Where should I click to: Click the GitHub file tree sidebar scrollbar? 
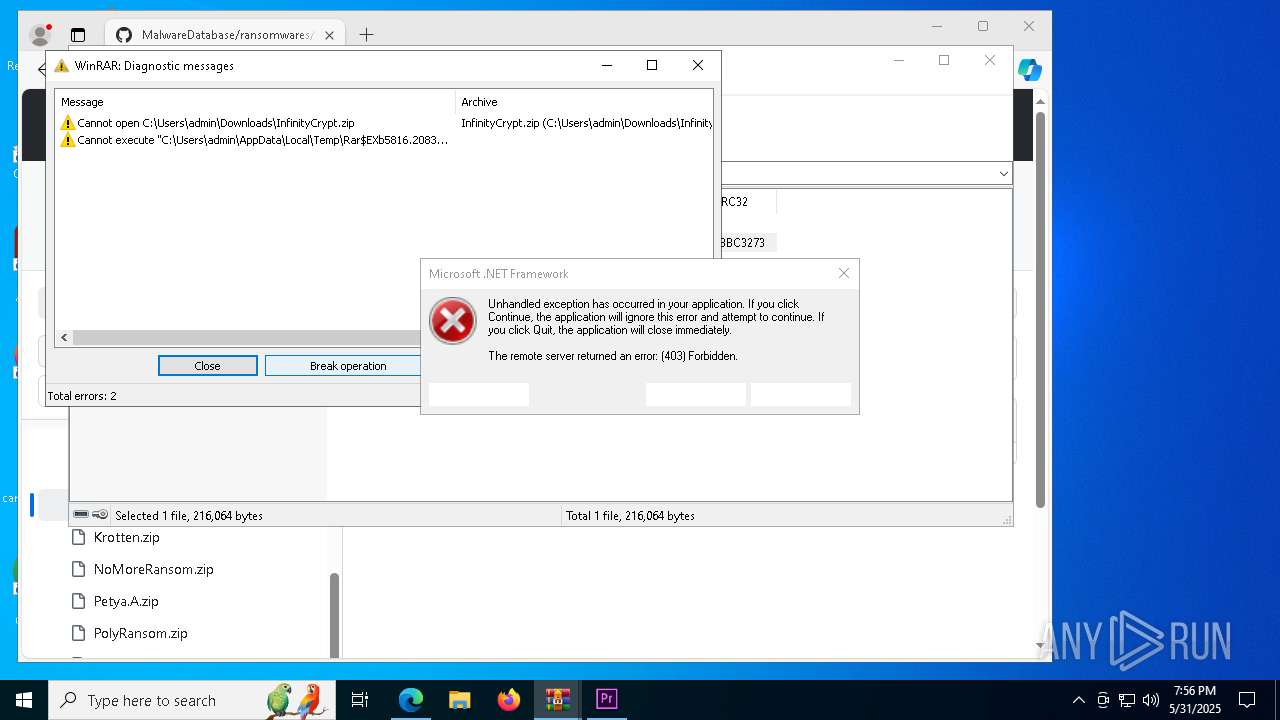point(334,613)
